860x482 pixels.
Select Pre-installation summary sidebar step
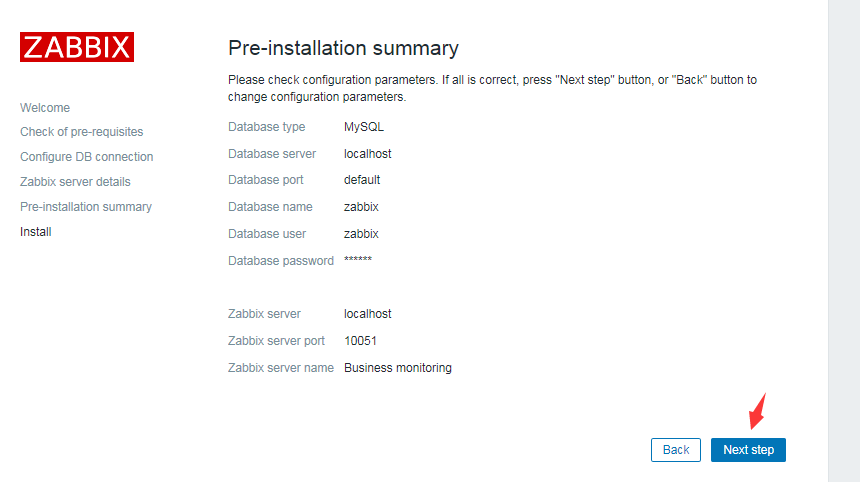[x=86, y=207]
